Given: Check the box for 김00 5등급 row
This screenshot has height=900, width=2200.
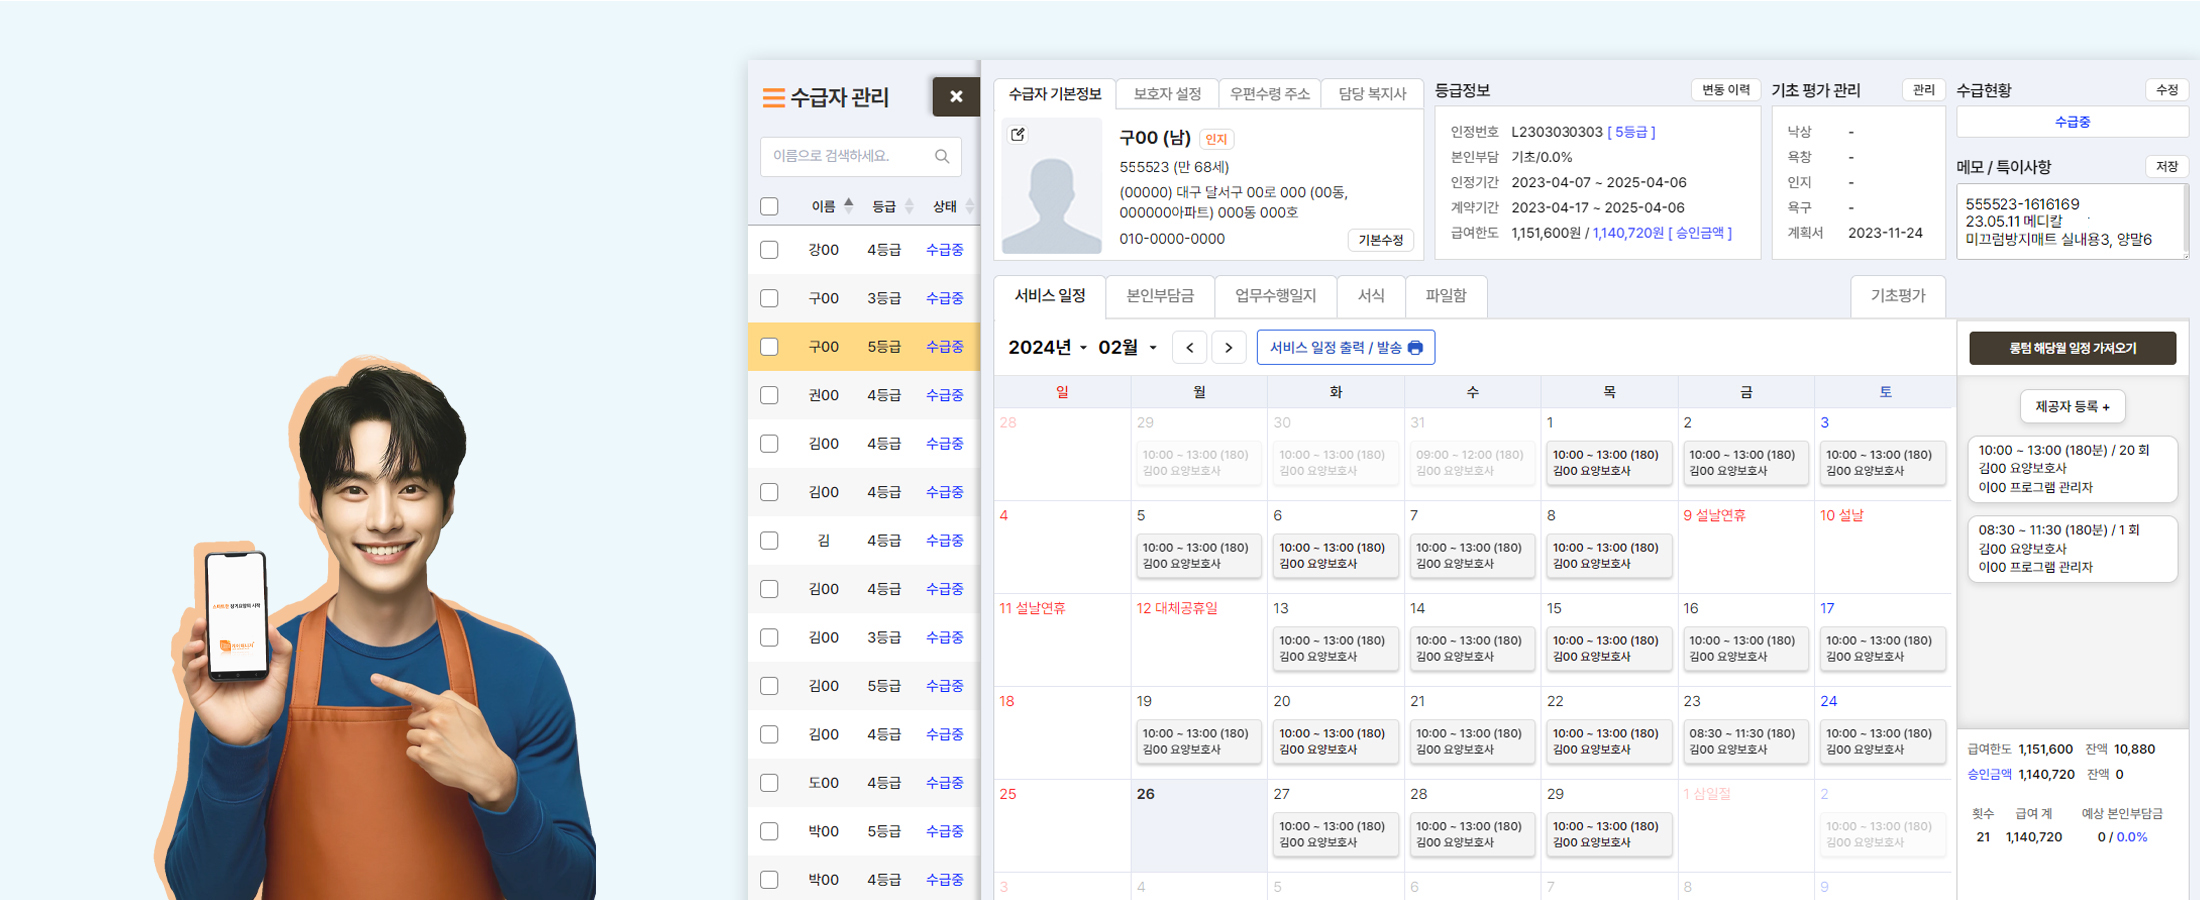Looking at the screenshot, I should pyautogui.click(x=769, y=685).
